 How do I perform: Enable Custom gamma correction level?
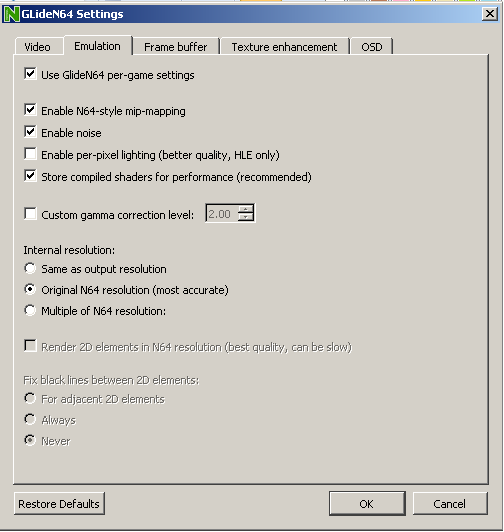(30, 214)
